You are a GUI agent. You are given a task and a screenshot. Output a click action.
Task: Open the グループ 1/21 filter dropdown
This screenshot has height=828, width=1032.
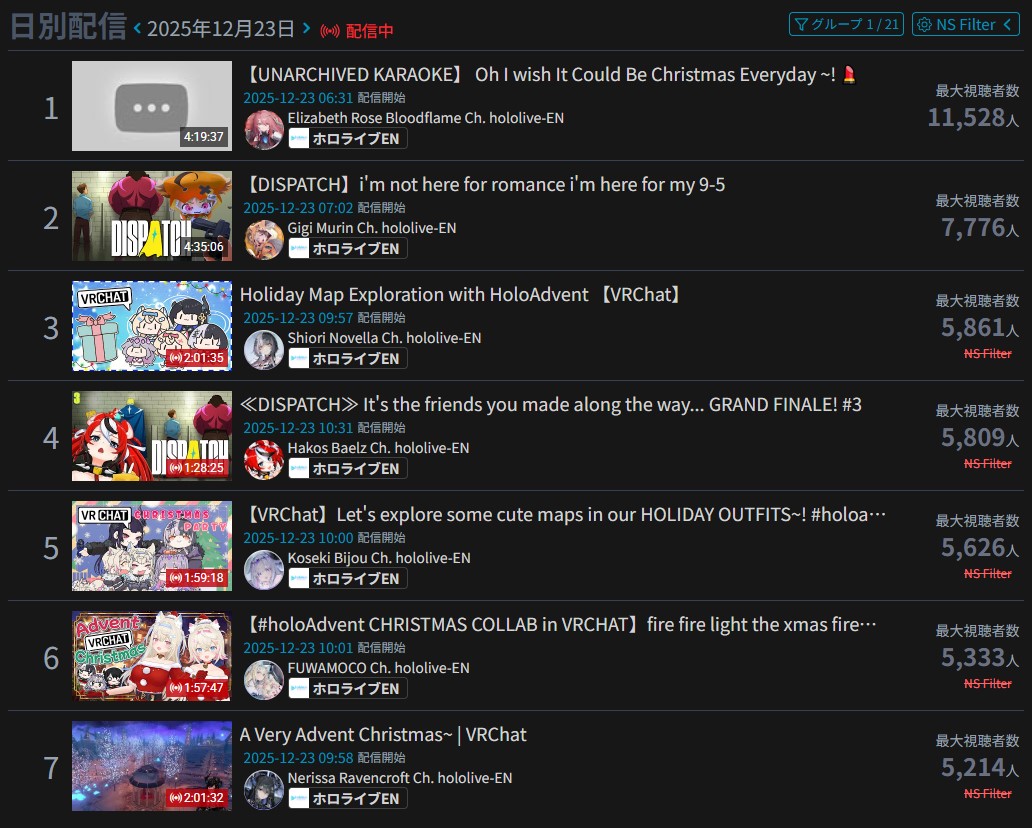[846, 24]
